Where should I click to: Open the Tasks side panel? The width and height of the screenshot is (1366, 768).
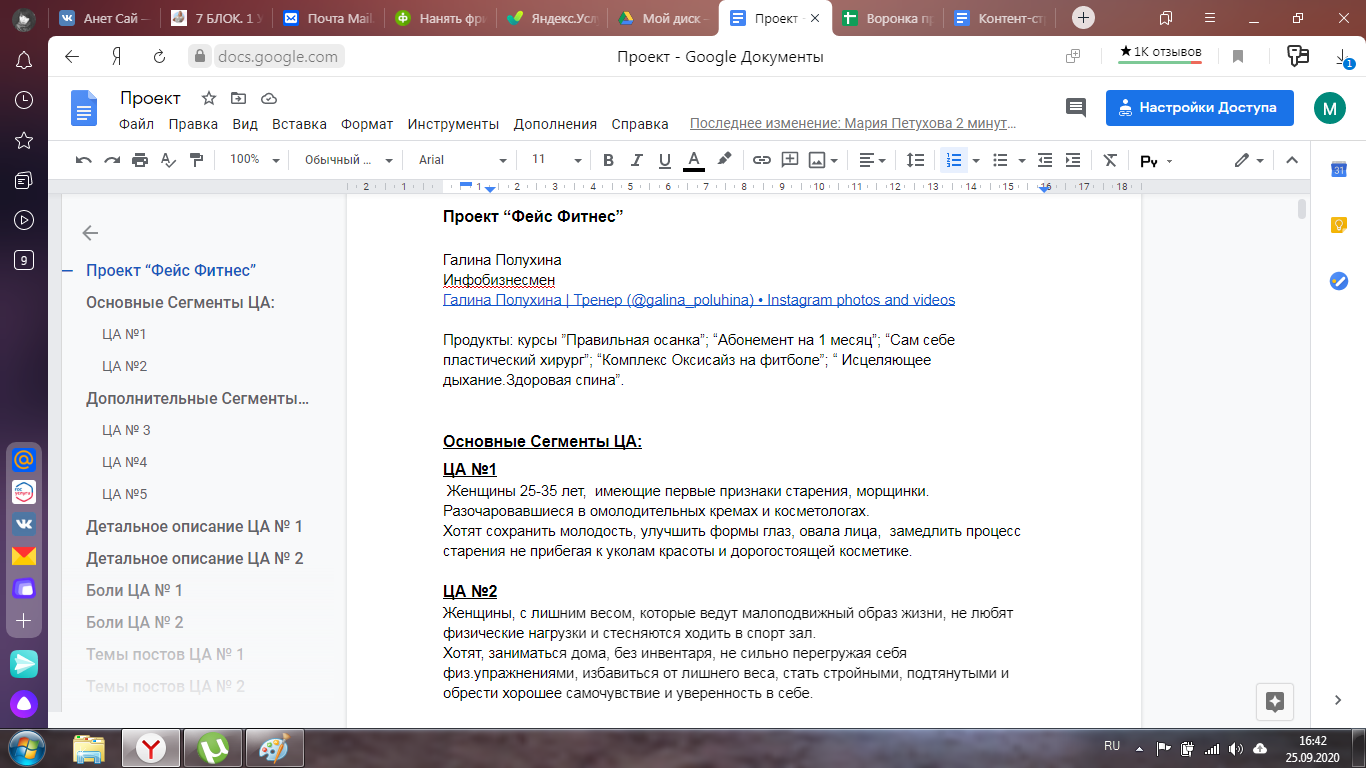[x=1339, y=281]
